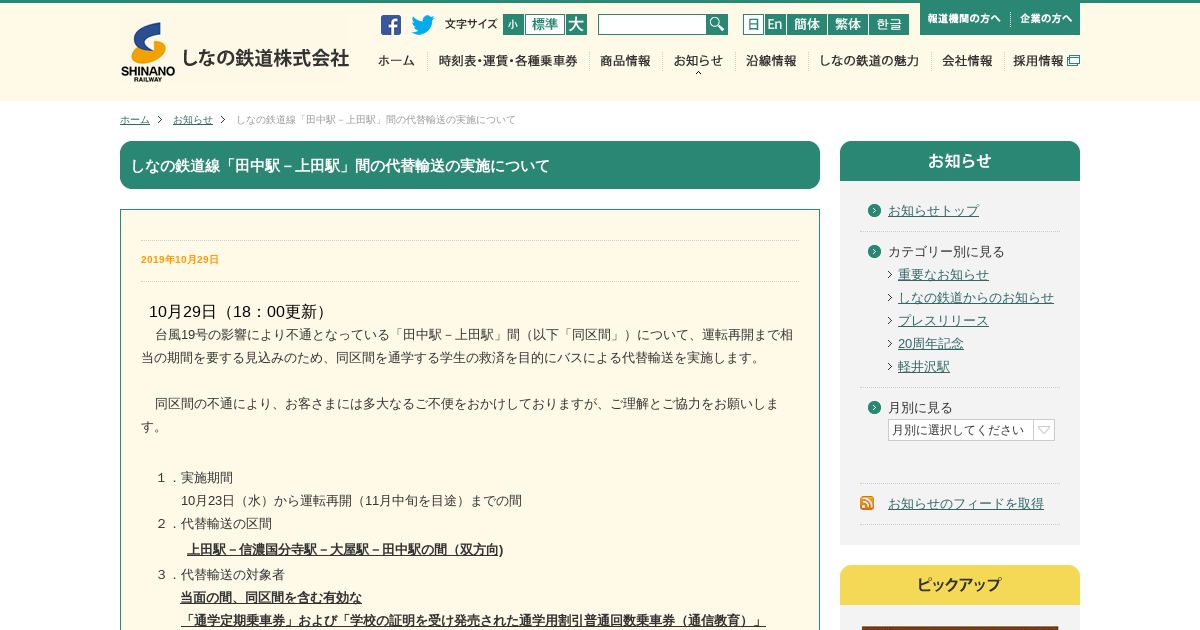
Task: Open 時刻表・運賃・各種乗車券 menu
Action: pyautogui.click(x=508, y=61)
